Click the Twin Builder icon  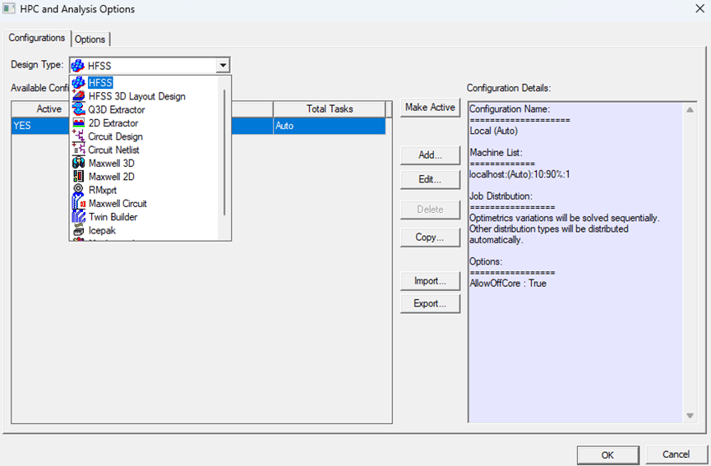click(x=78, y=217)
